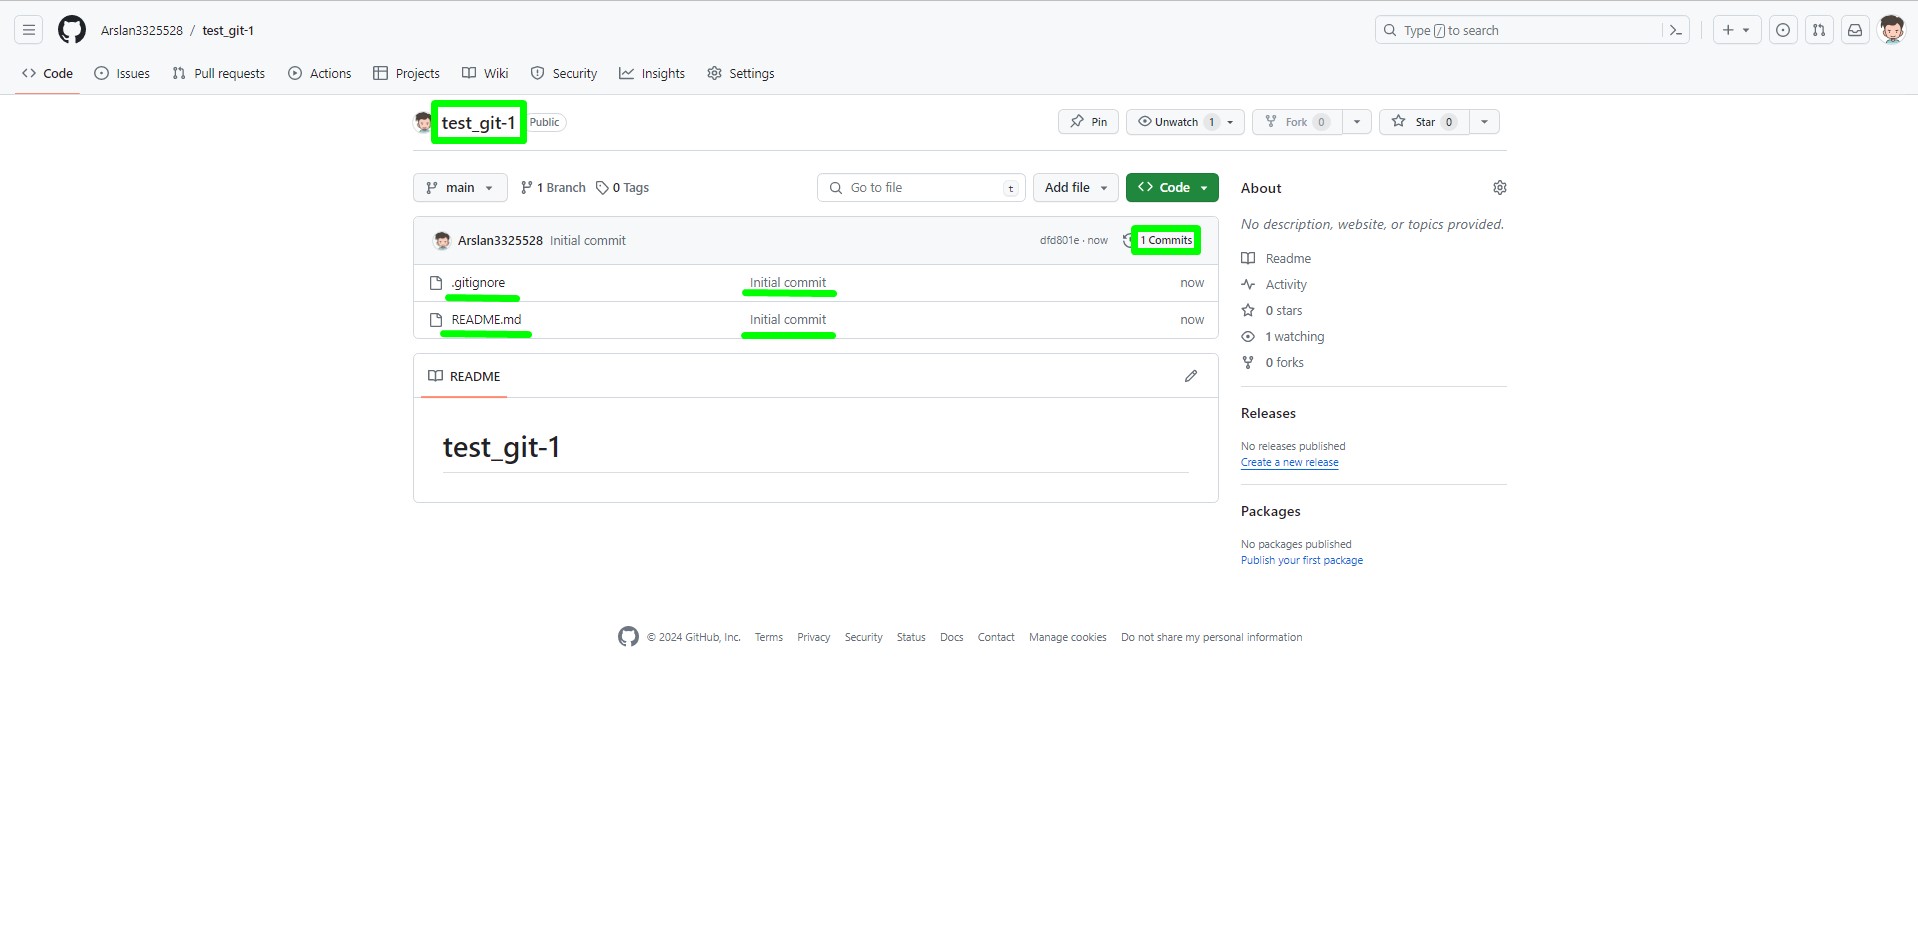This screenshot has width=1918, height=937.
Task: View the 0 Tags link
Action: [x=622, y=188]
